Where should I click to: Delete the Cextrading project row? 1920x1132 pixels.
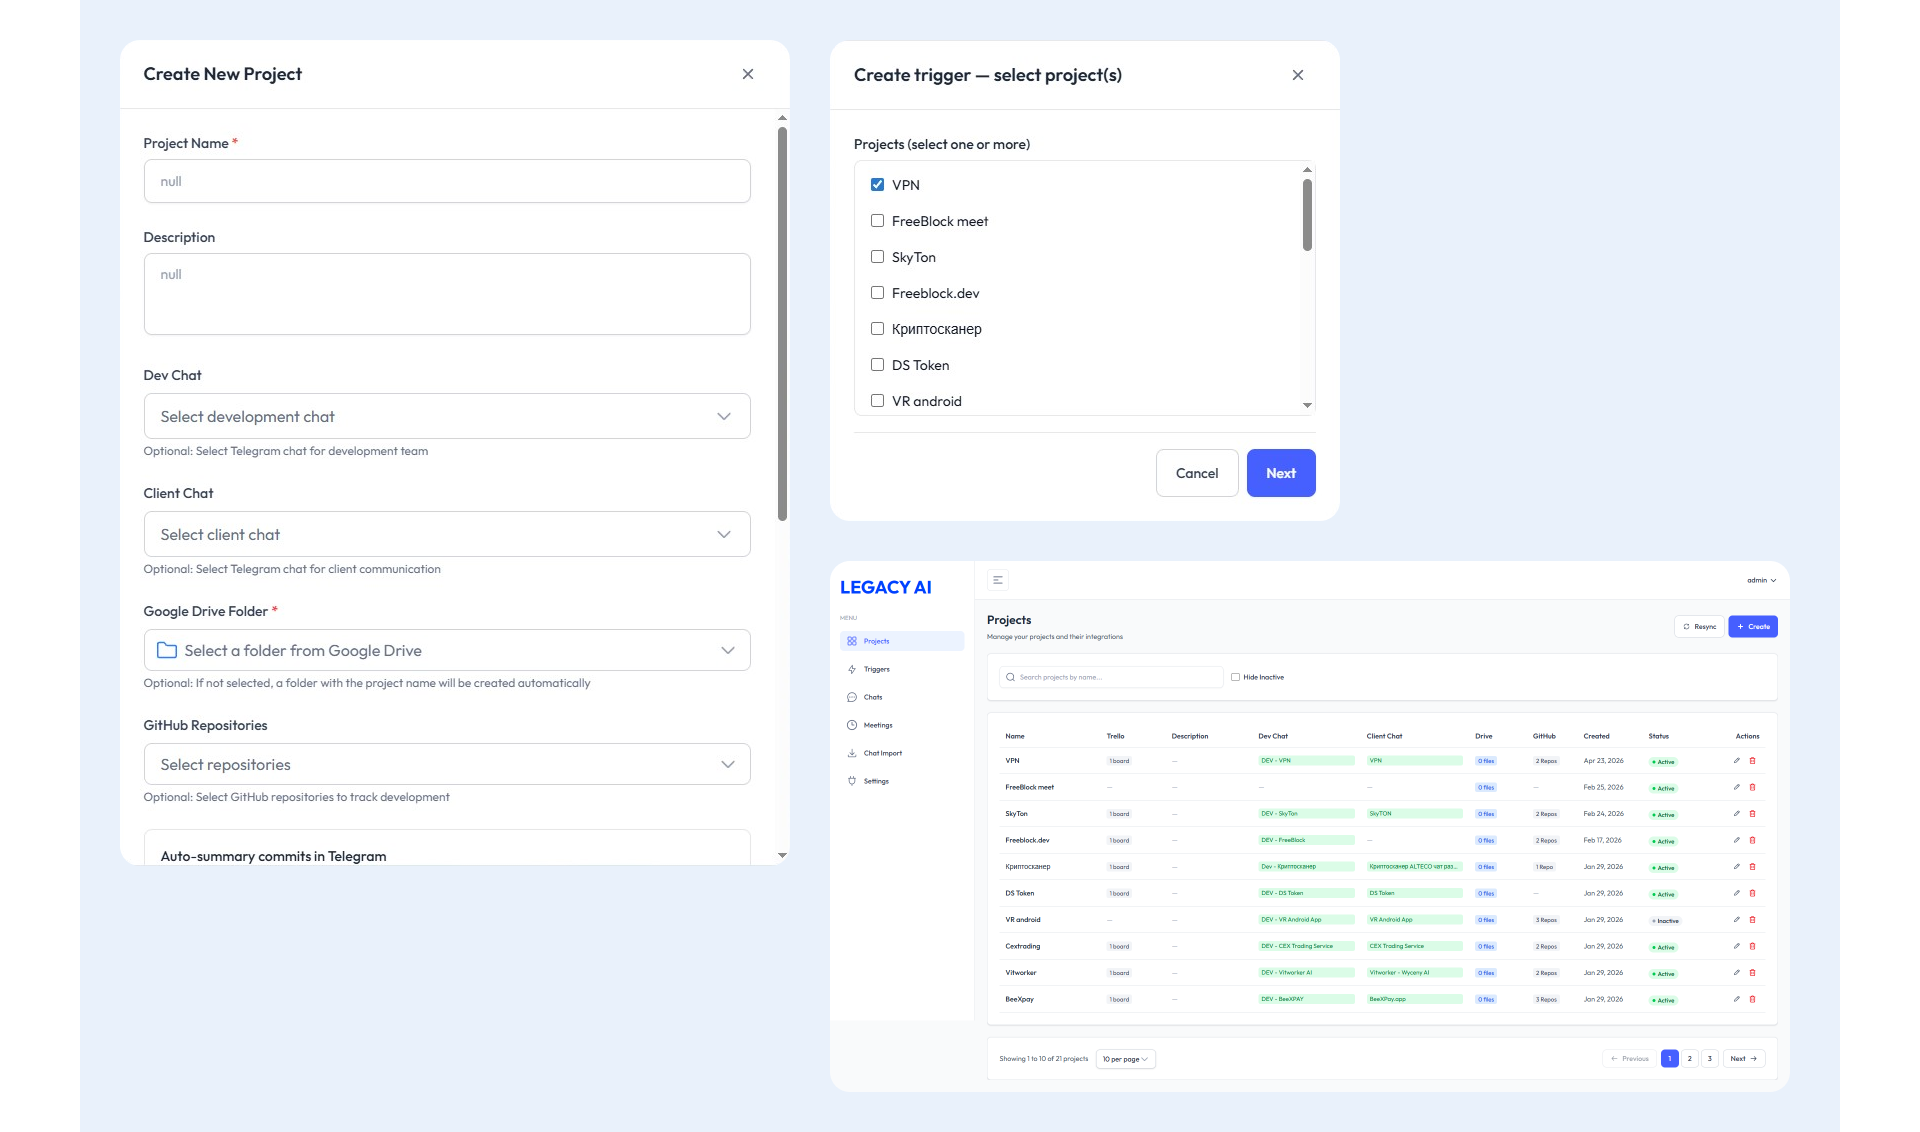tap(1752, 946)
